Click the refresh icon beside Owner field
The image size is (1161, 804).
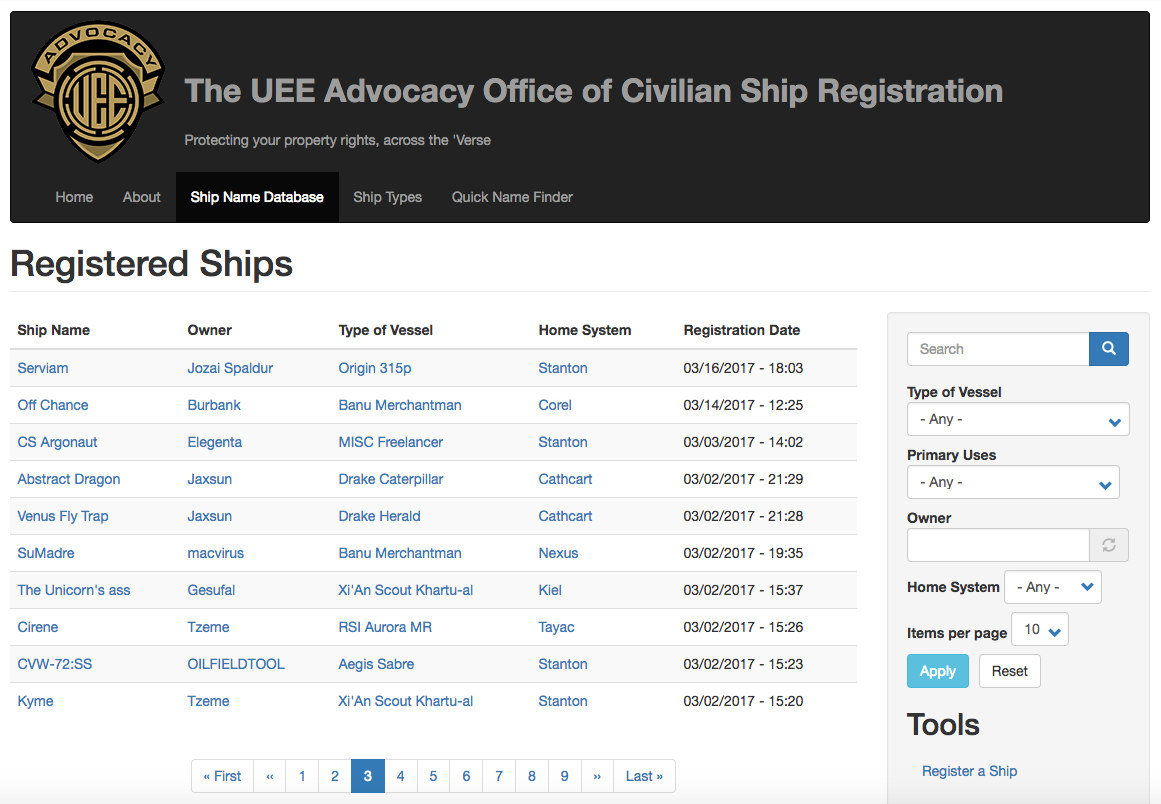tap(1108, 545)
